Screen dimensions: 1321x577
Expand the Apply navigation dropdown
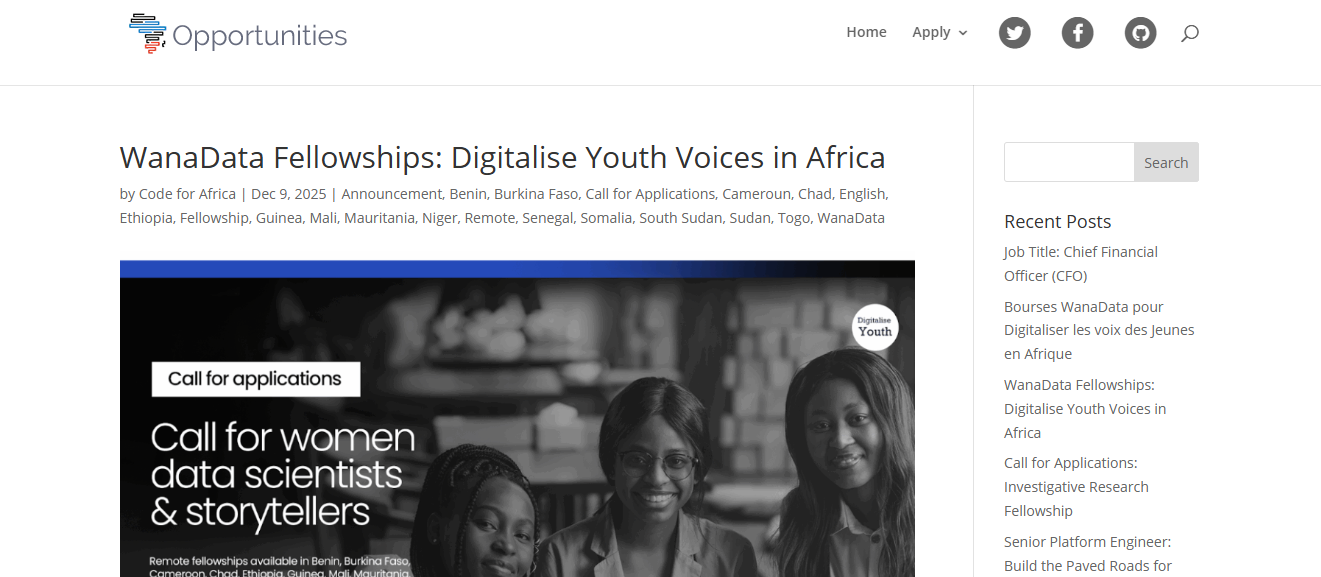pos(931,31)
